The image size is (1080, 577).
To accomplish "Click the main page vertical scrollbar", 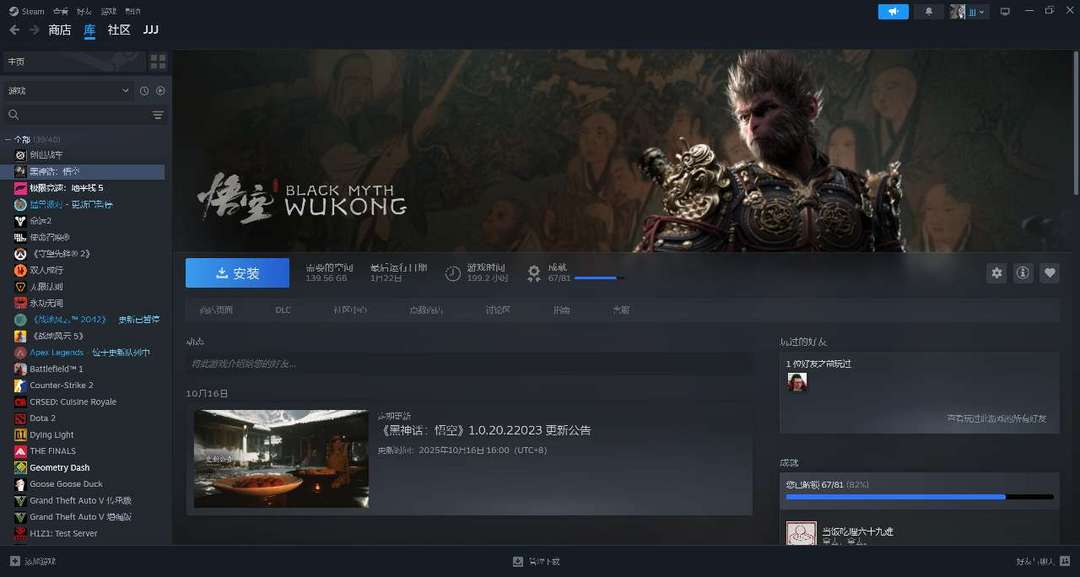I will pos(1076,123).
